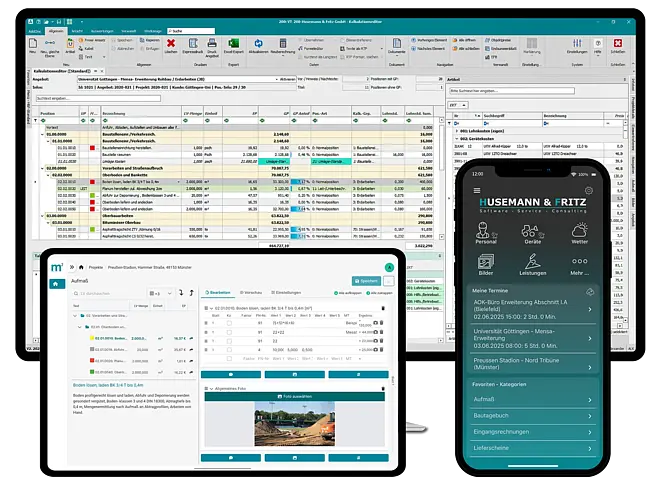Open the hamburger menu on the phone
Viewport: 660px width, 495px height.
[x=477, y=190]
